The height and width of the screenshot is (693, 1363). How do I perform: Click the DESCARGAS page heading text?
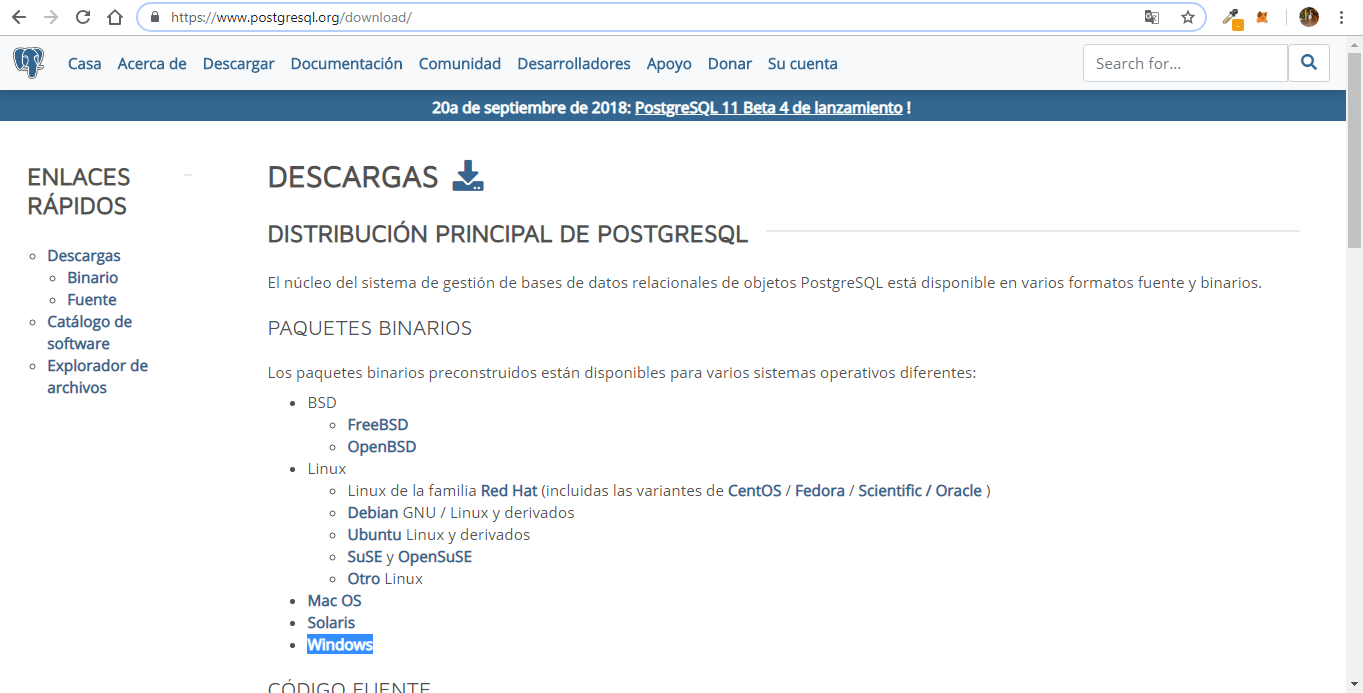353,177
